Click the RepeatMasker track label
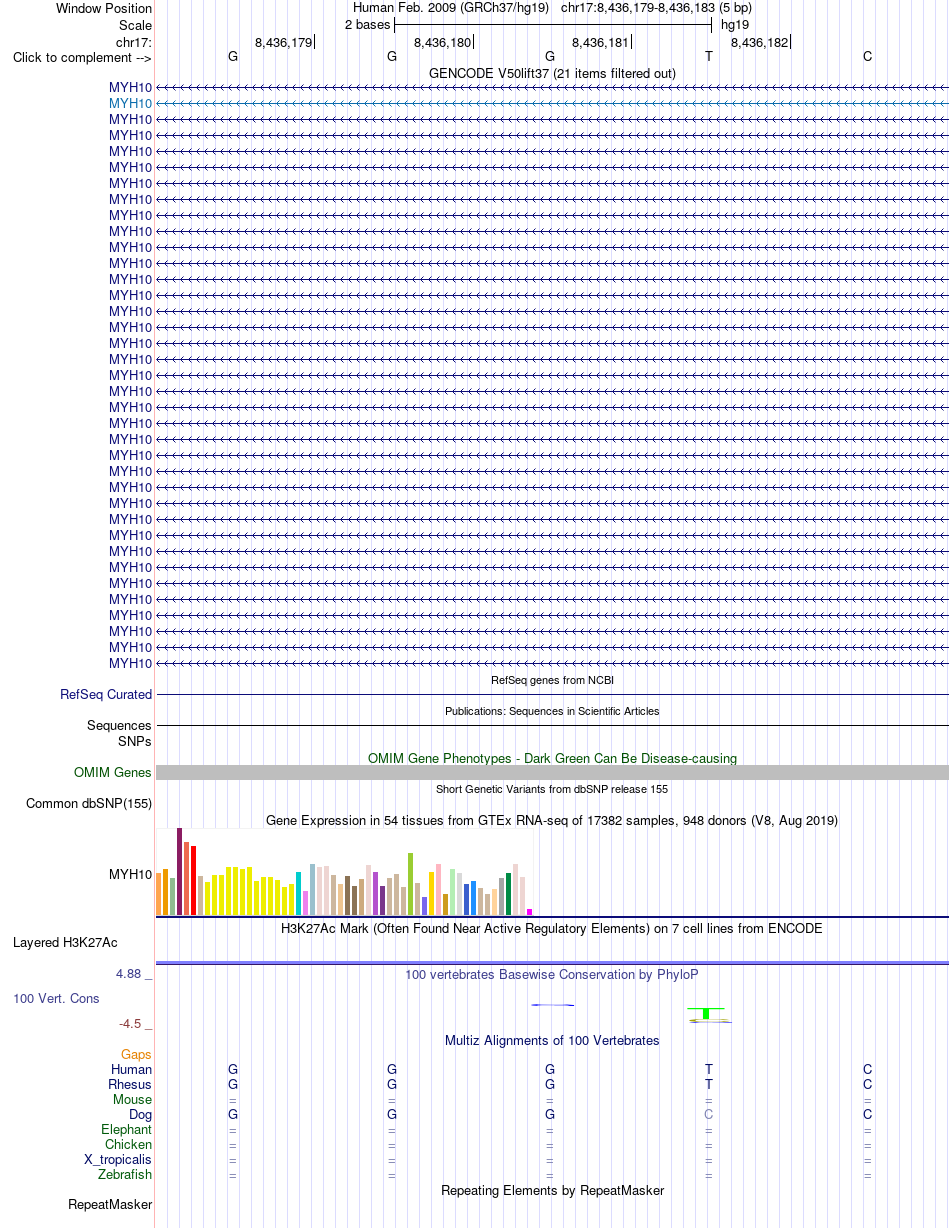 click(x=110, y=1204)
